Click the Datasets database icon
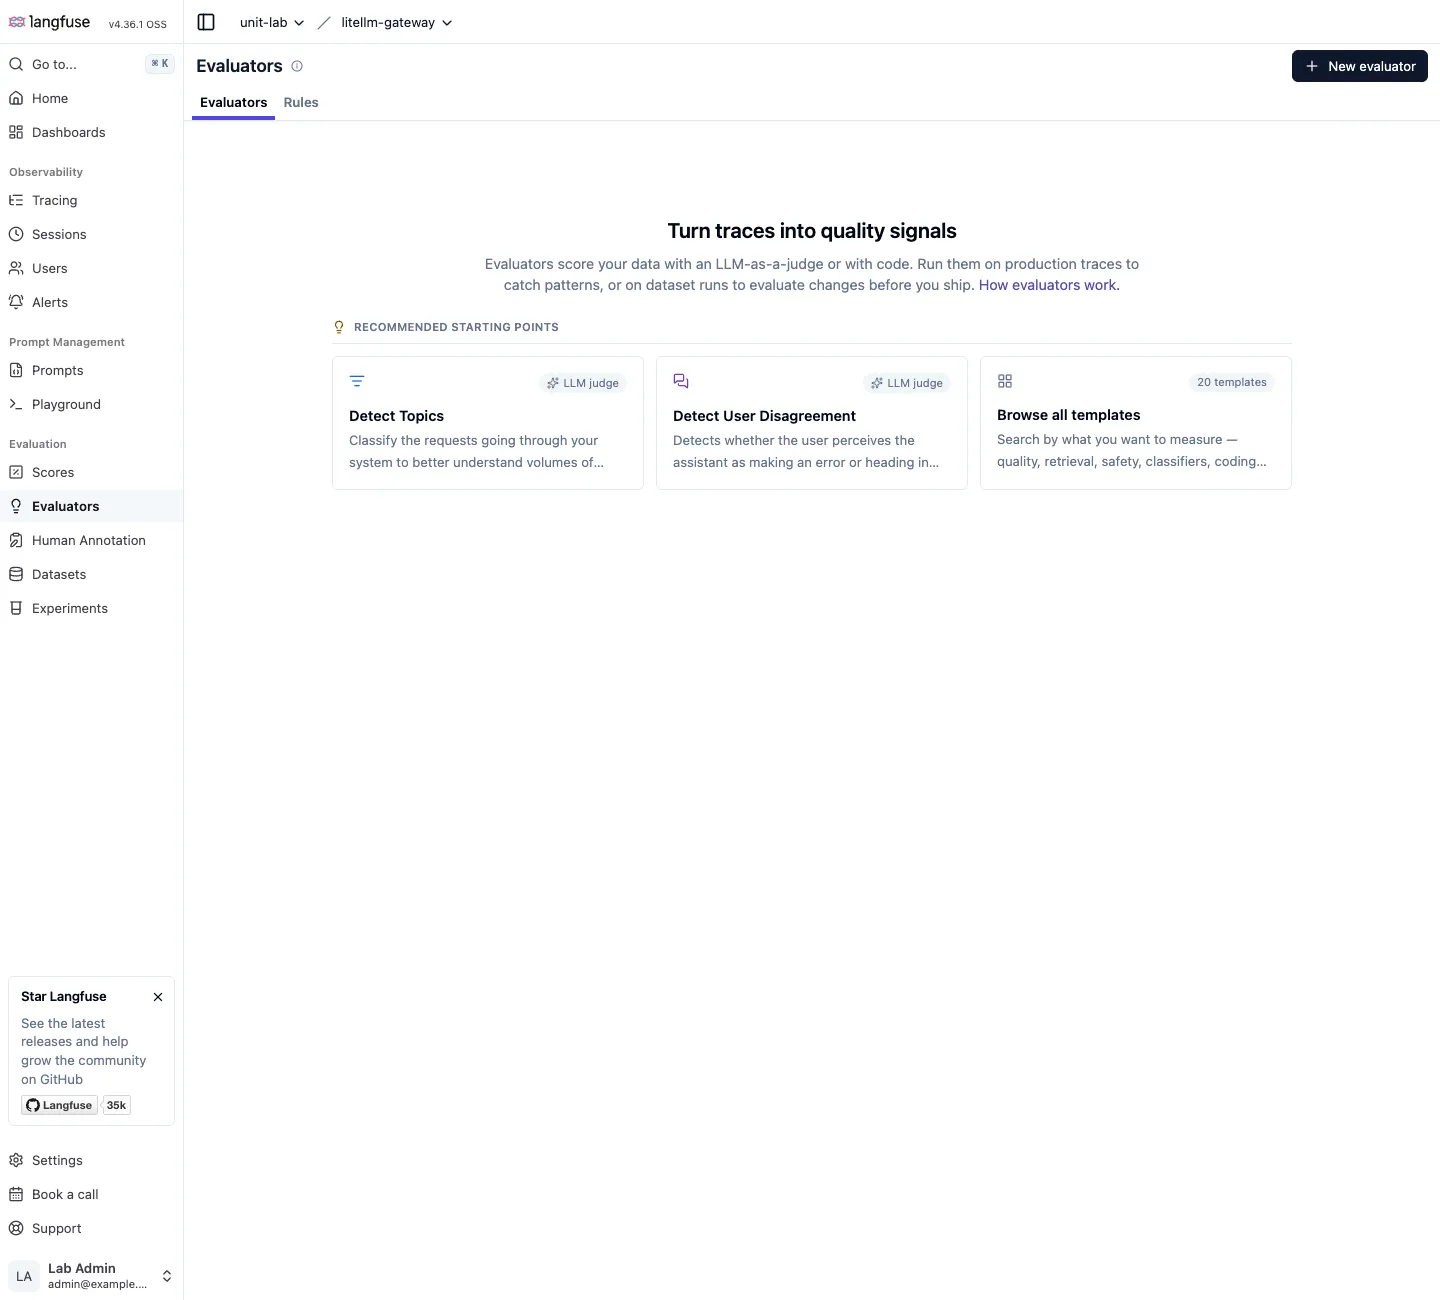Viewport: 1440px width, 1300px height. [16, 574]
